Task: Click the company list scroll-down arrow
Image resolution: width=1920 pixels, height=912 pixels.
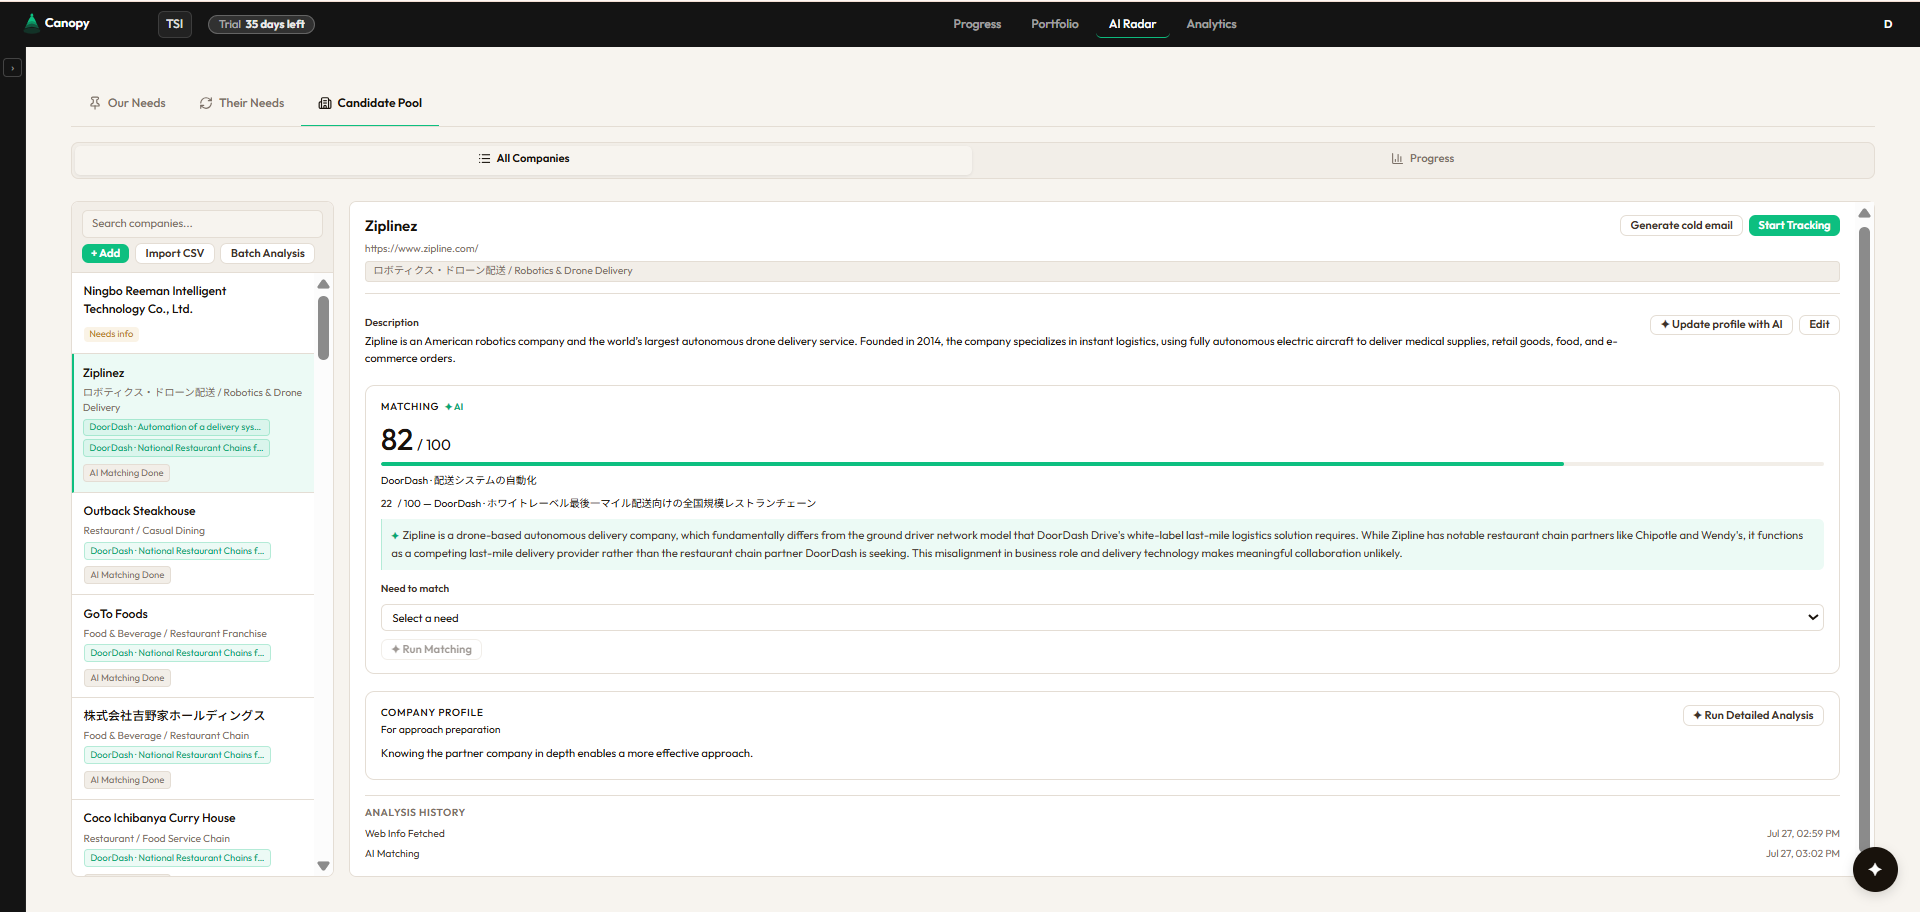Action: point(323,866)
